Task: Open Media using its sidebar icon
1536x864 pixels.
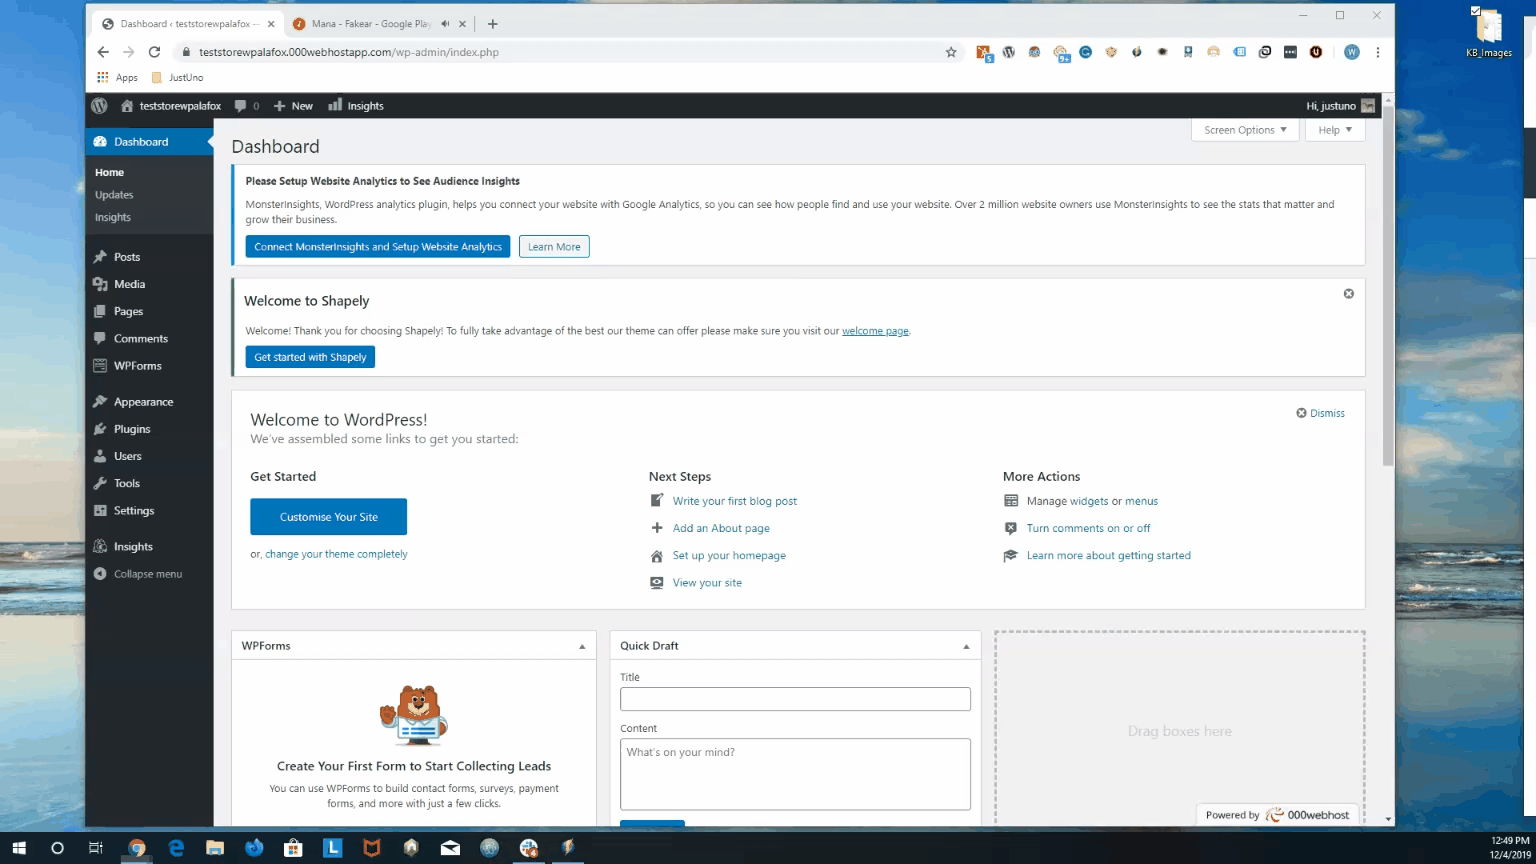Action: pyautogui.click(x=101, y=284)
